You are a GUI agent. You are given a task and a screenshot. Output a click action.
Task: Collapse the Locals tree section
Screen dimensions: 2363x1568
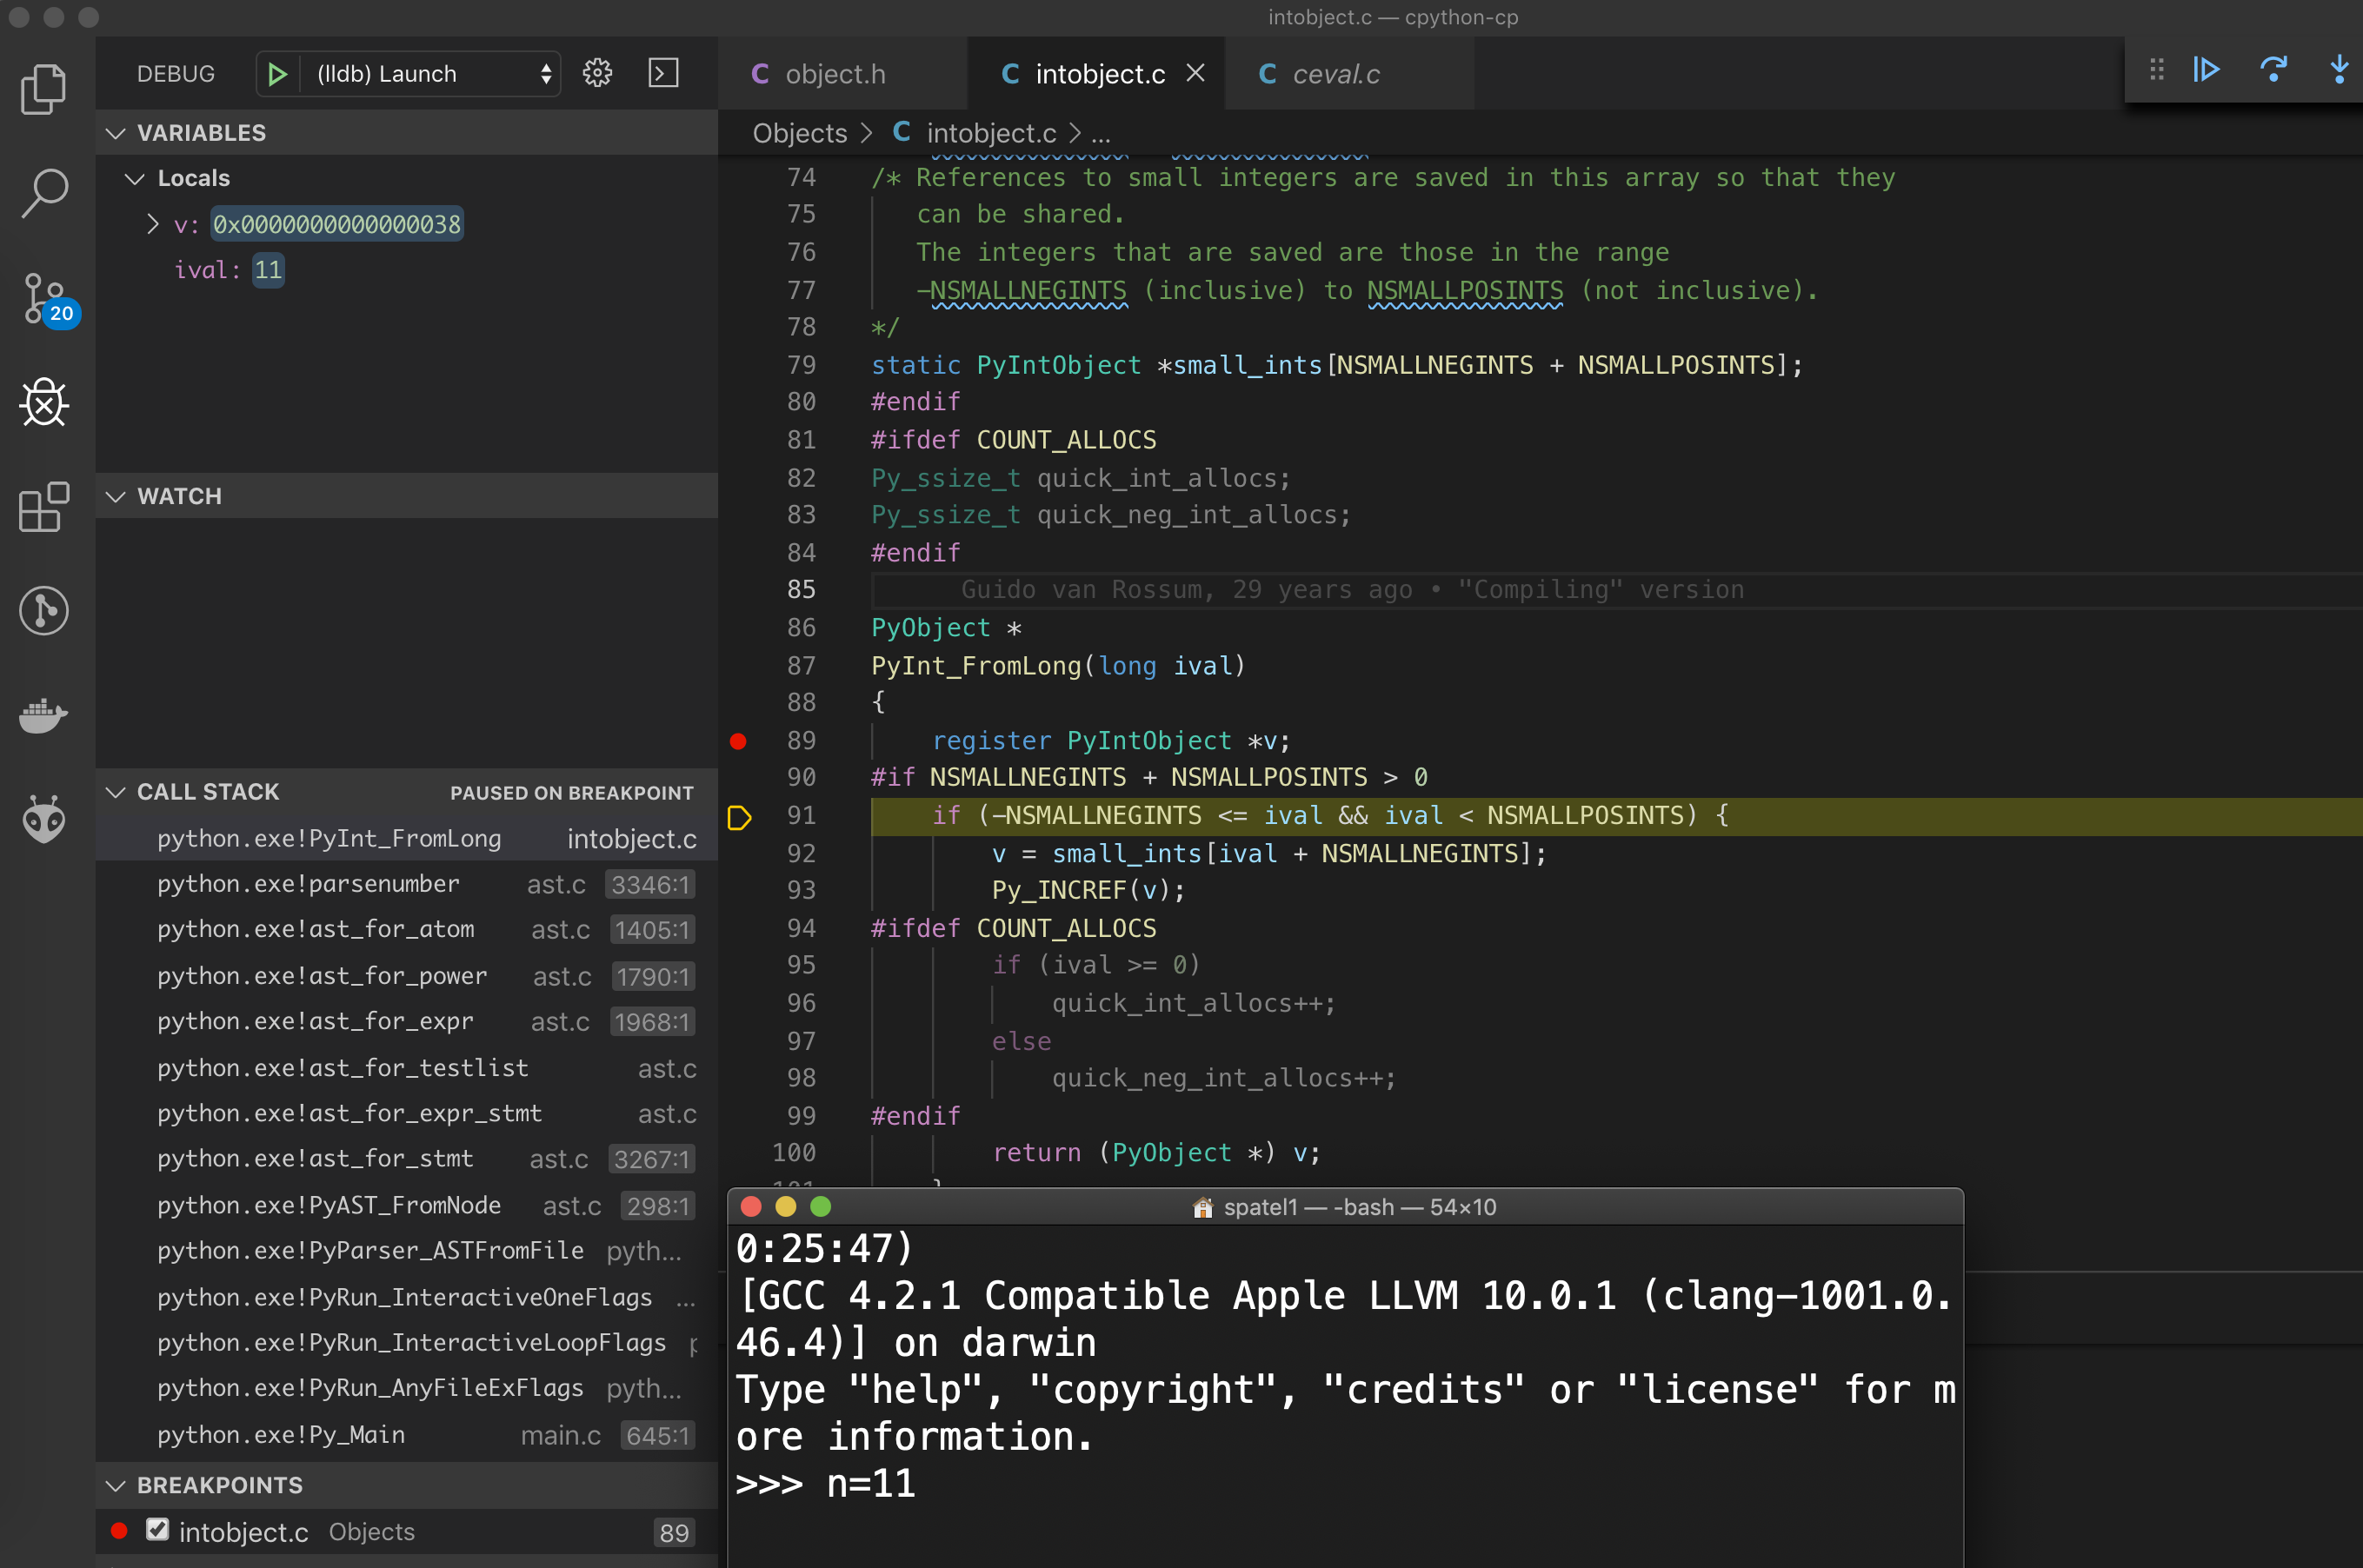(134, 178)
